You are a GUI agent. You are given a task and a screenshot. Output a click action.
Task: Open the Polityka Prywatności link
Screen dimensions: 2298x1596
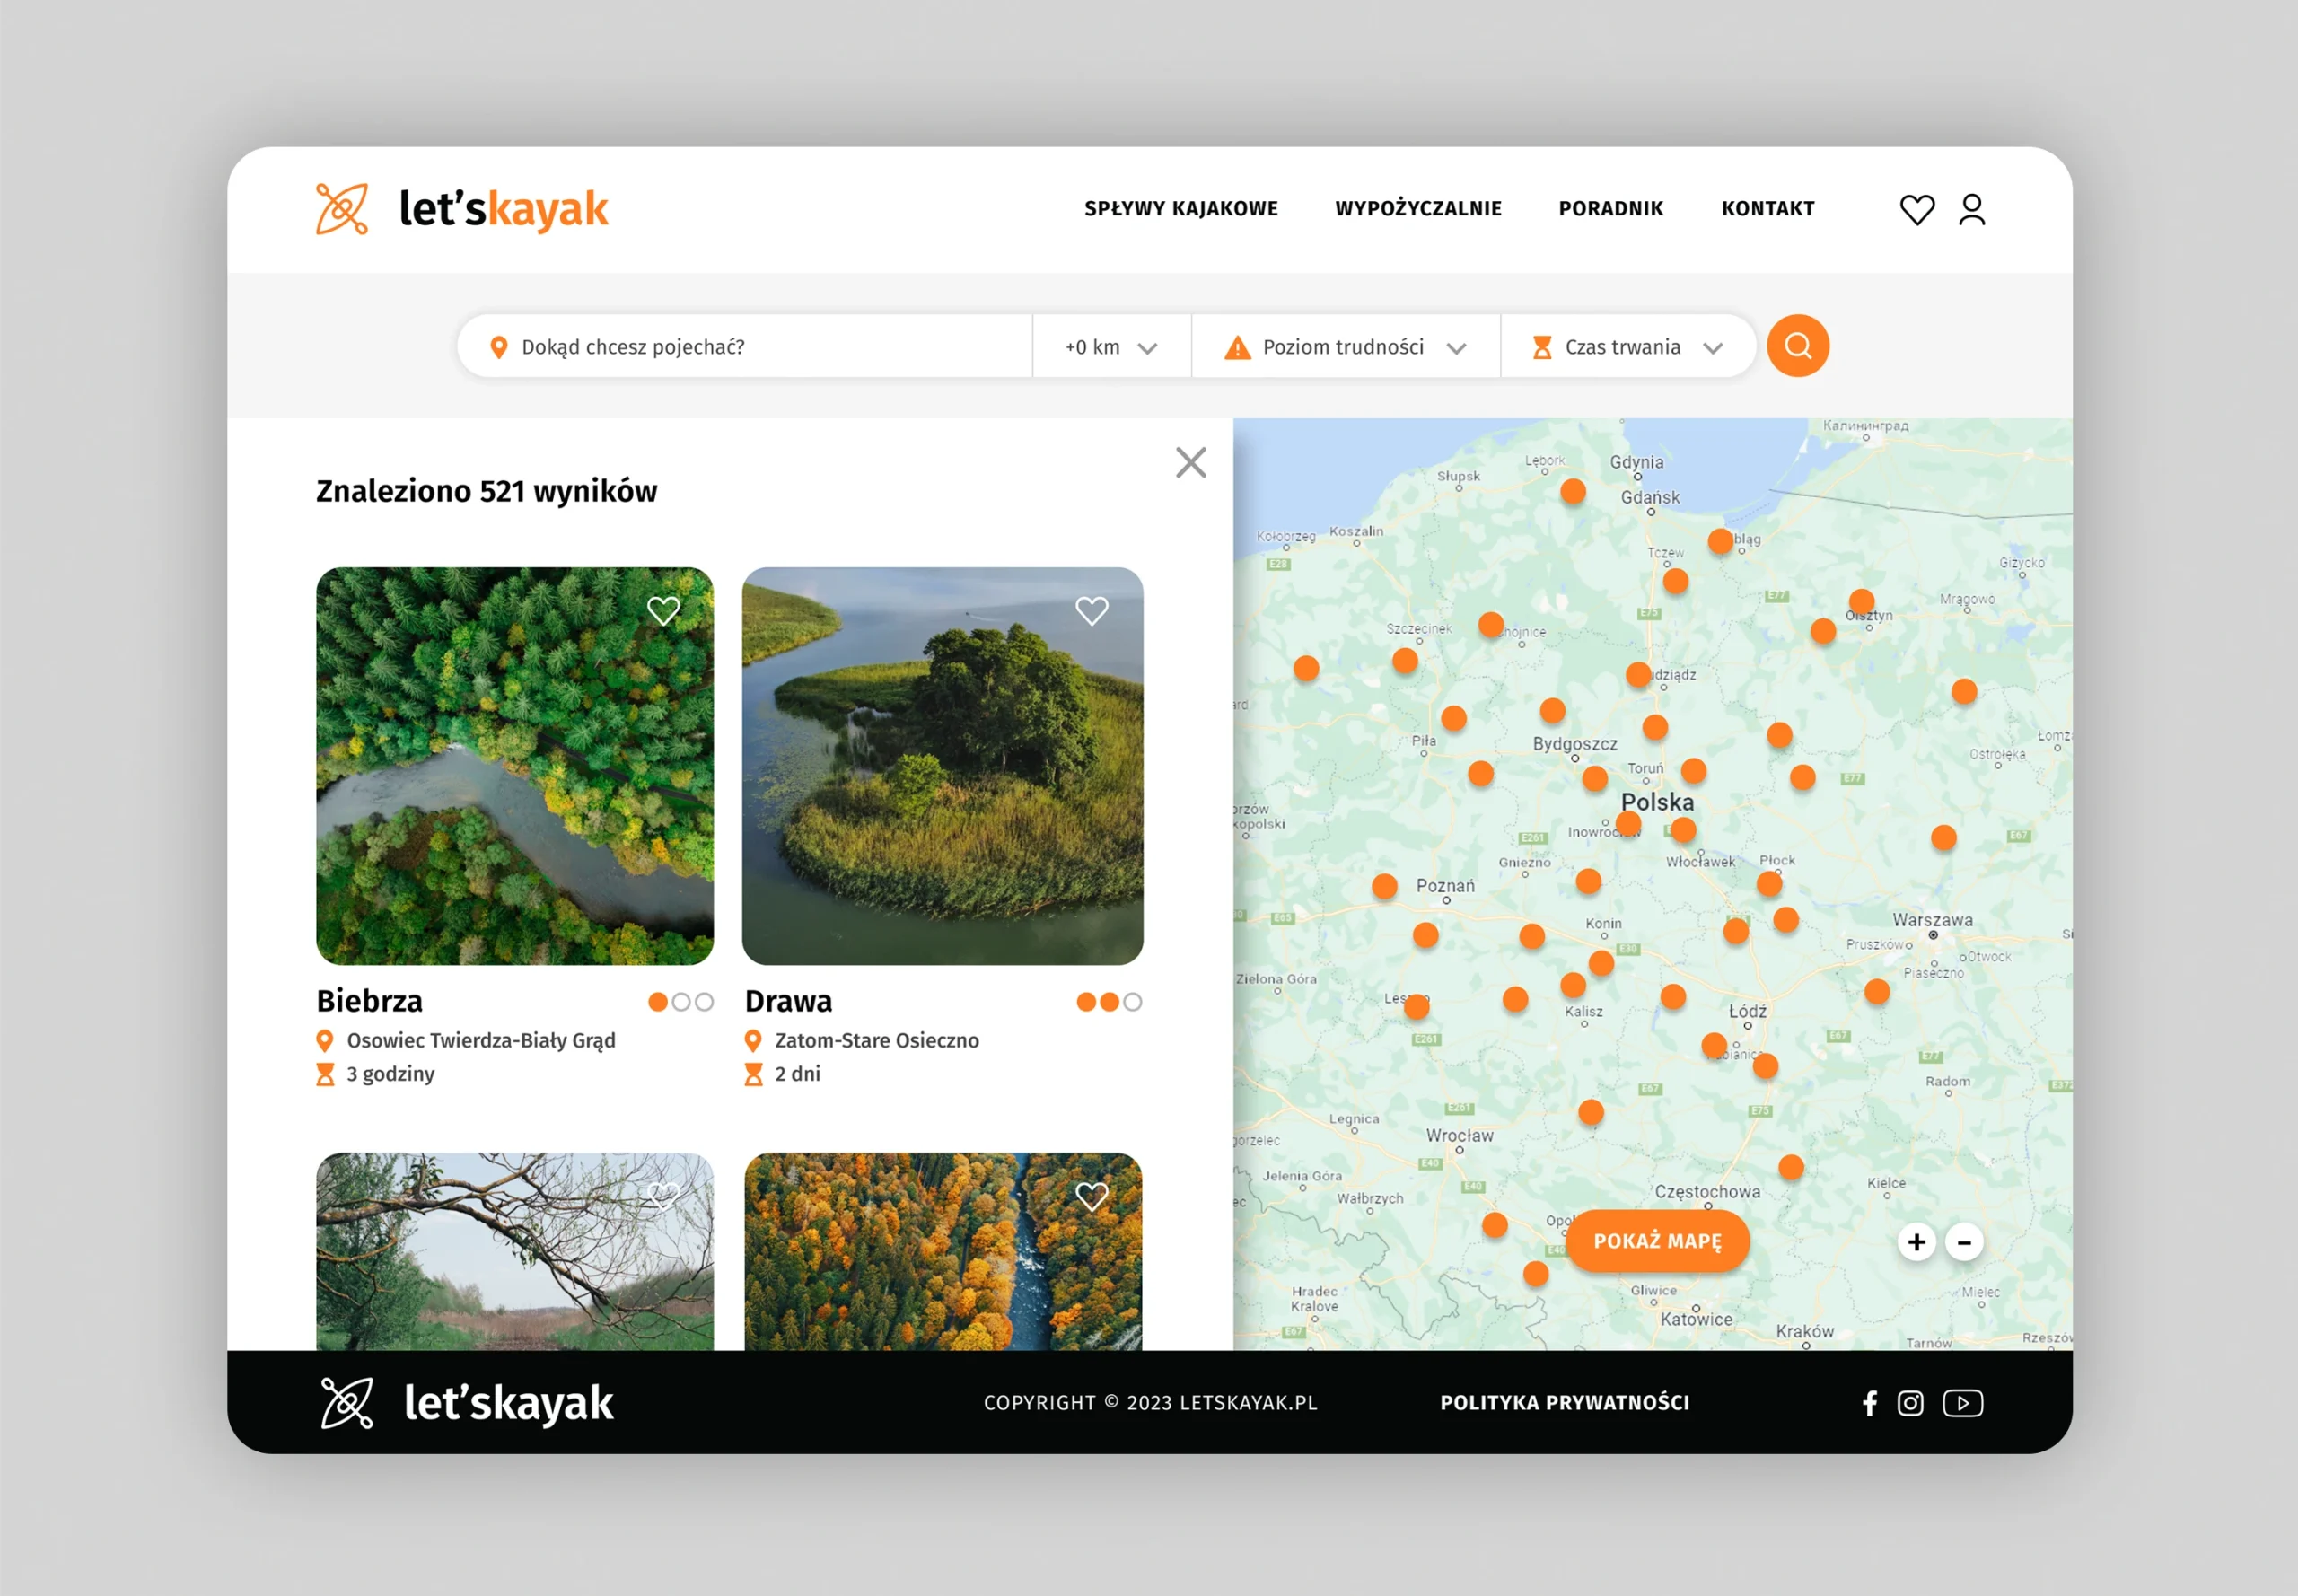click(1564, 1402)
